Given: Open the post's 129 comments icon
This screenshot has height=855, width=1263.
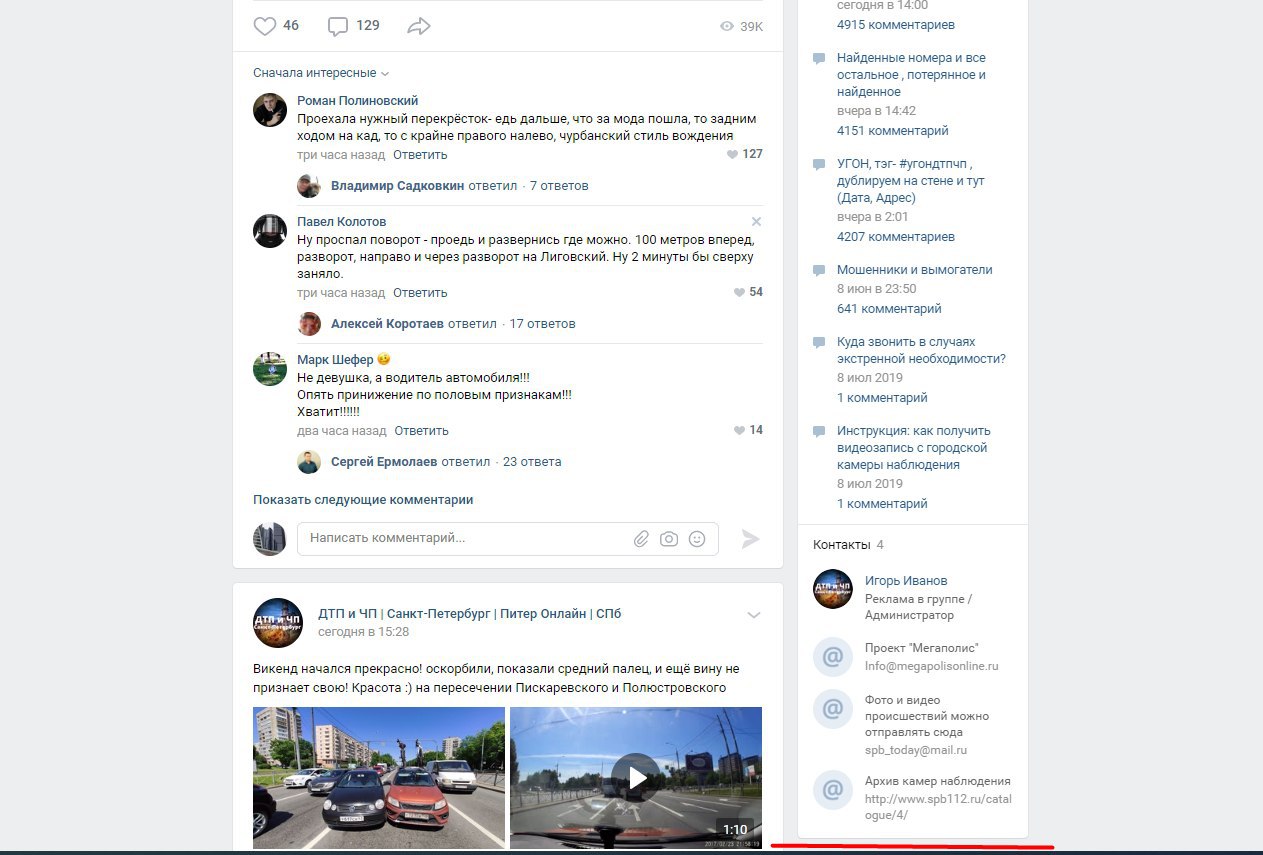Looking at the screenshot, I should pos(338,26).
